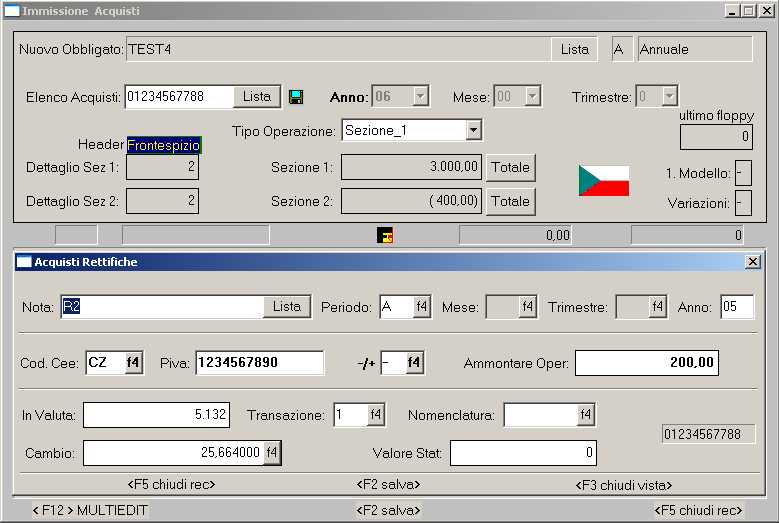The height and width of the screenshot is (523, 779).
Task: Click the Cod. Cee field
Action: click(x=105, y=363)
